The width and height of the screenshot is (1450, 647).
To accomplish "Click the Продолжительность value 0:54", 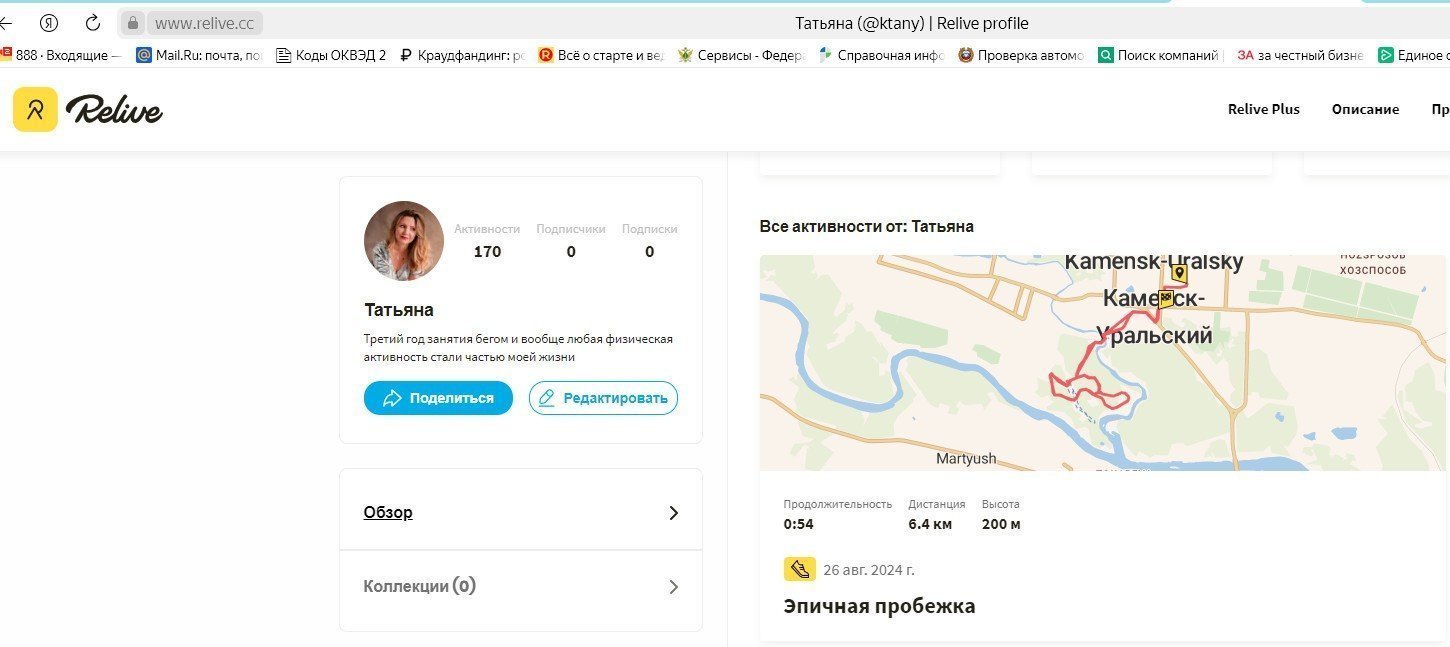I will (798, 524).
